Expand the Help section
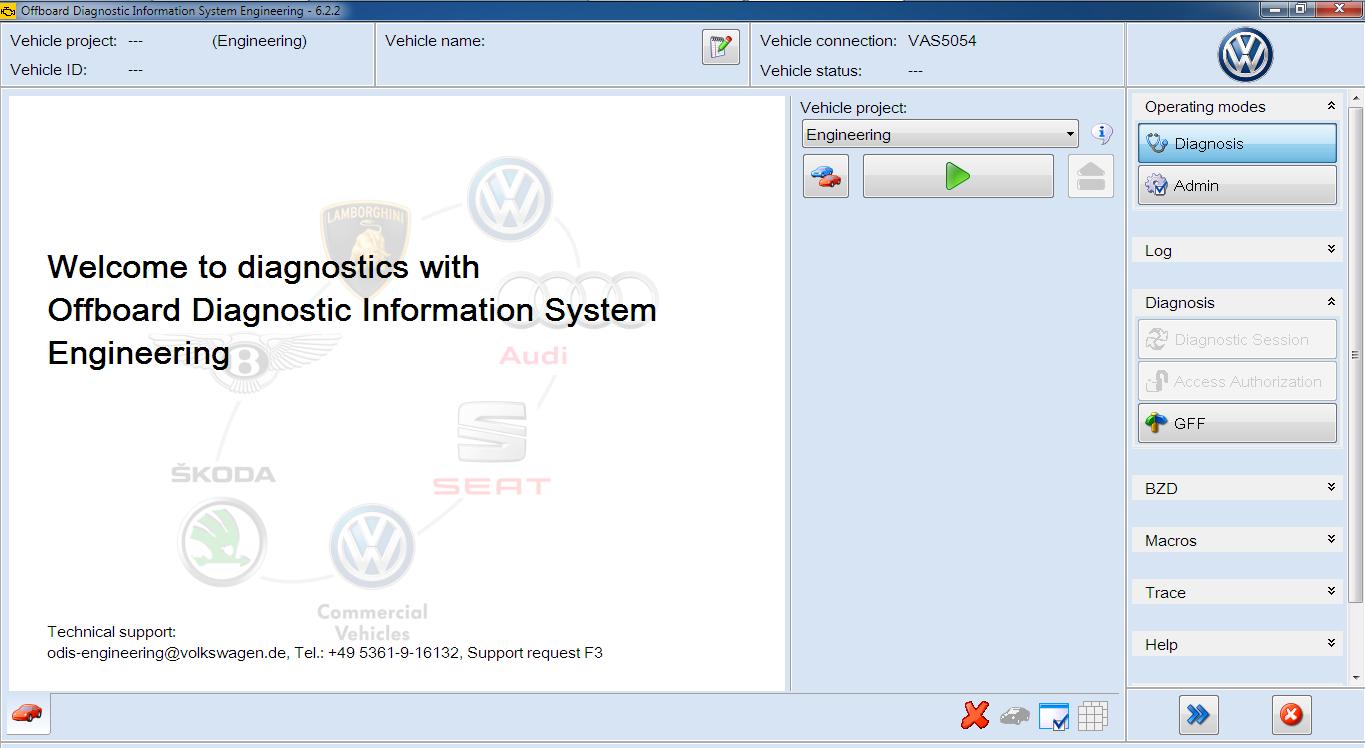Image resolution: width=1365 pixels, height=748 pixels. click(1331, 644)
